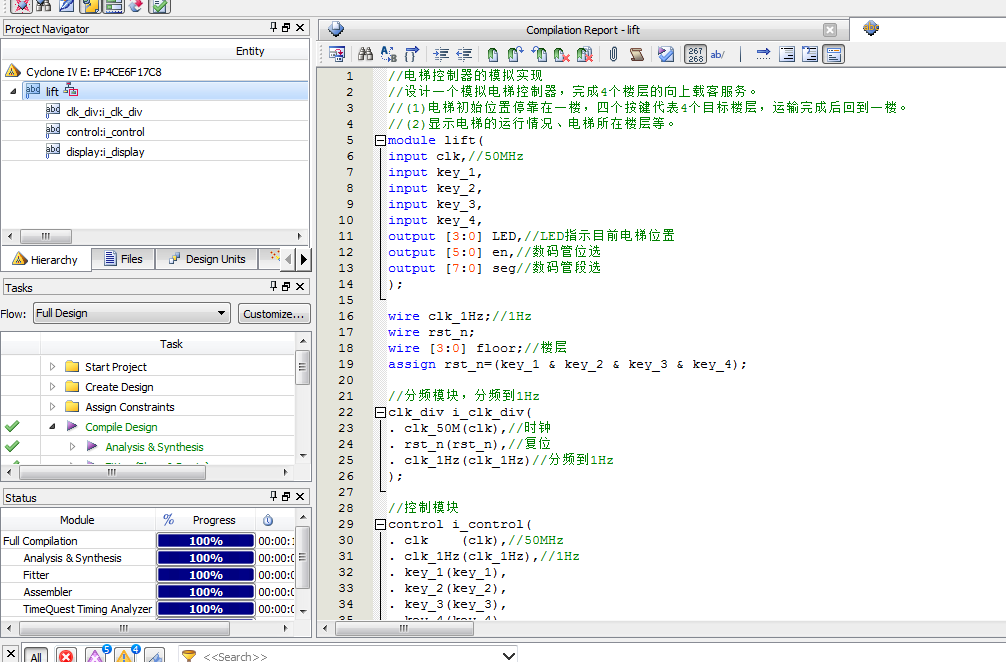This screenshot has width=1006, height=662.
Task: Collapse the lift hierarchy tree node
Action: pyautogui.click(x=13, y=91)
